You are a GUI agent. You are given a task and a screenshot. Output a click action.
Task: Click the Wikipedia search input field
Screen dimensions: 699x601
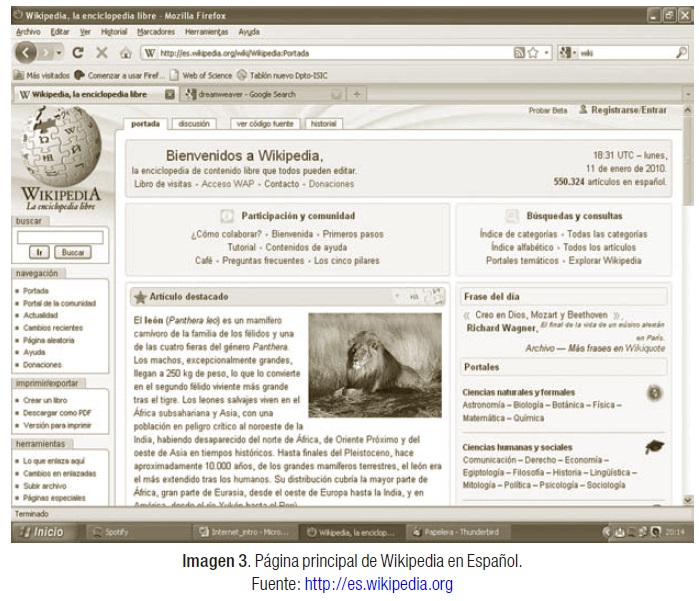tap(59, 237)
